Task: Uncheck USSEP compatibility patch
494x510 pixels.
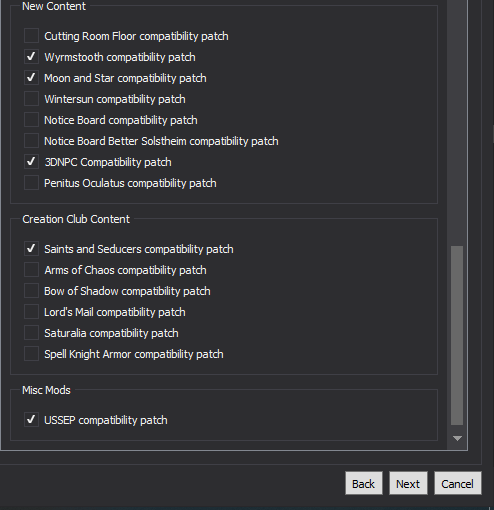Action: coord(31,420)
